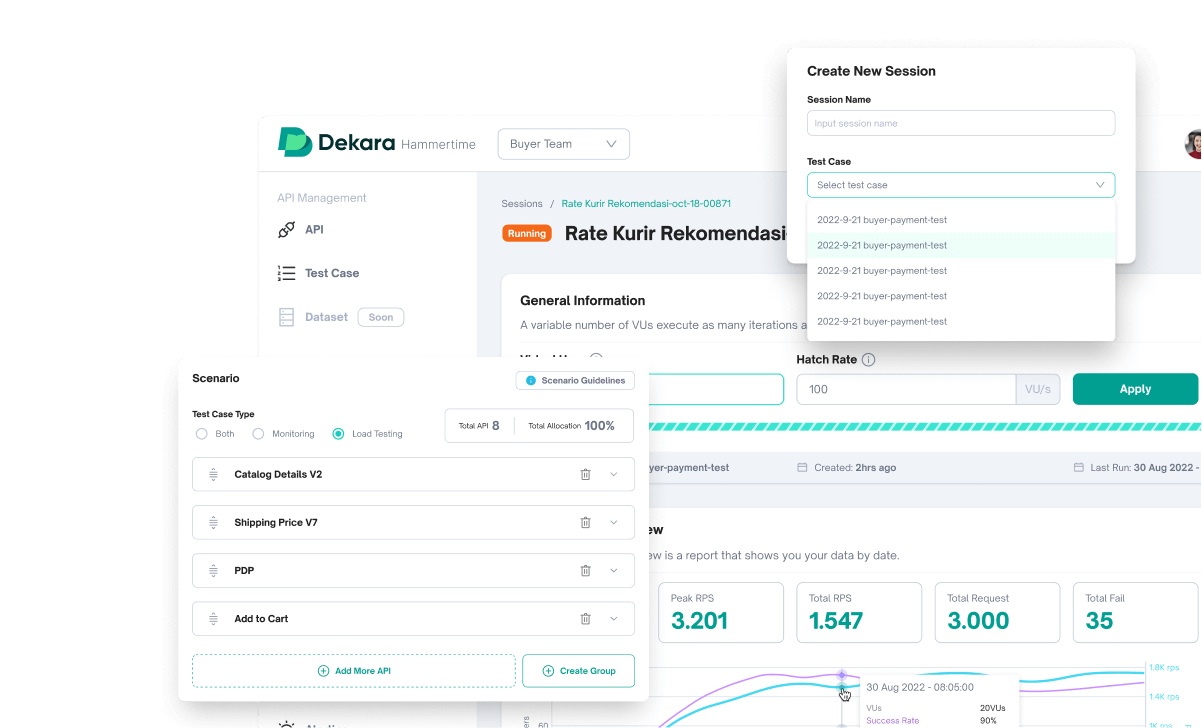Click the Total Request value 3.000
The image size is (1202, 728).
[978, 621]
